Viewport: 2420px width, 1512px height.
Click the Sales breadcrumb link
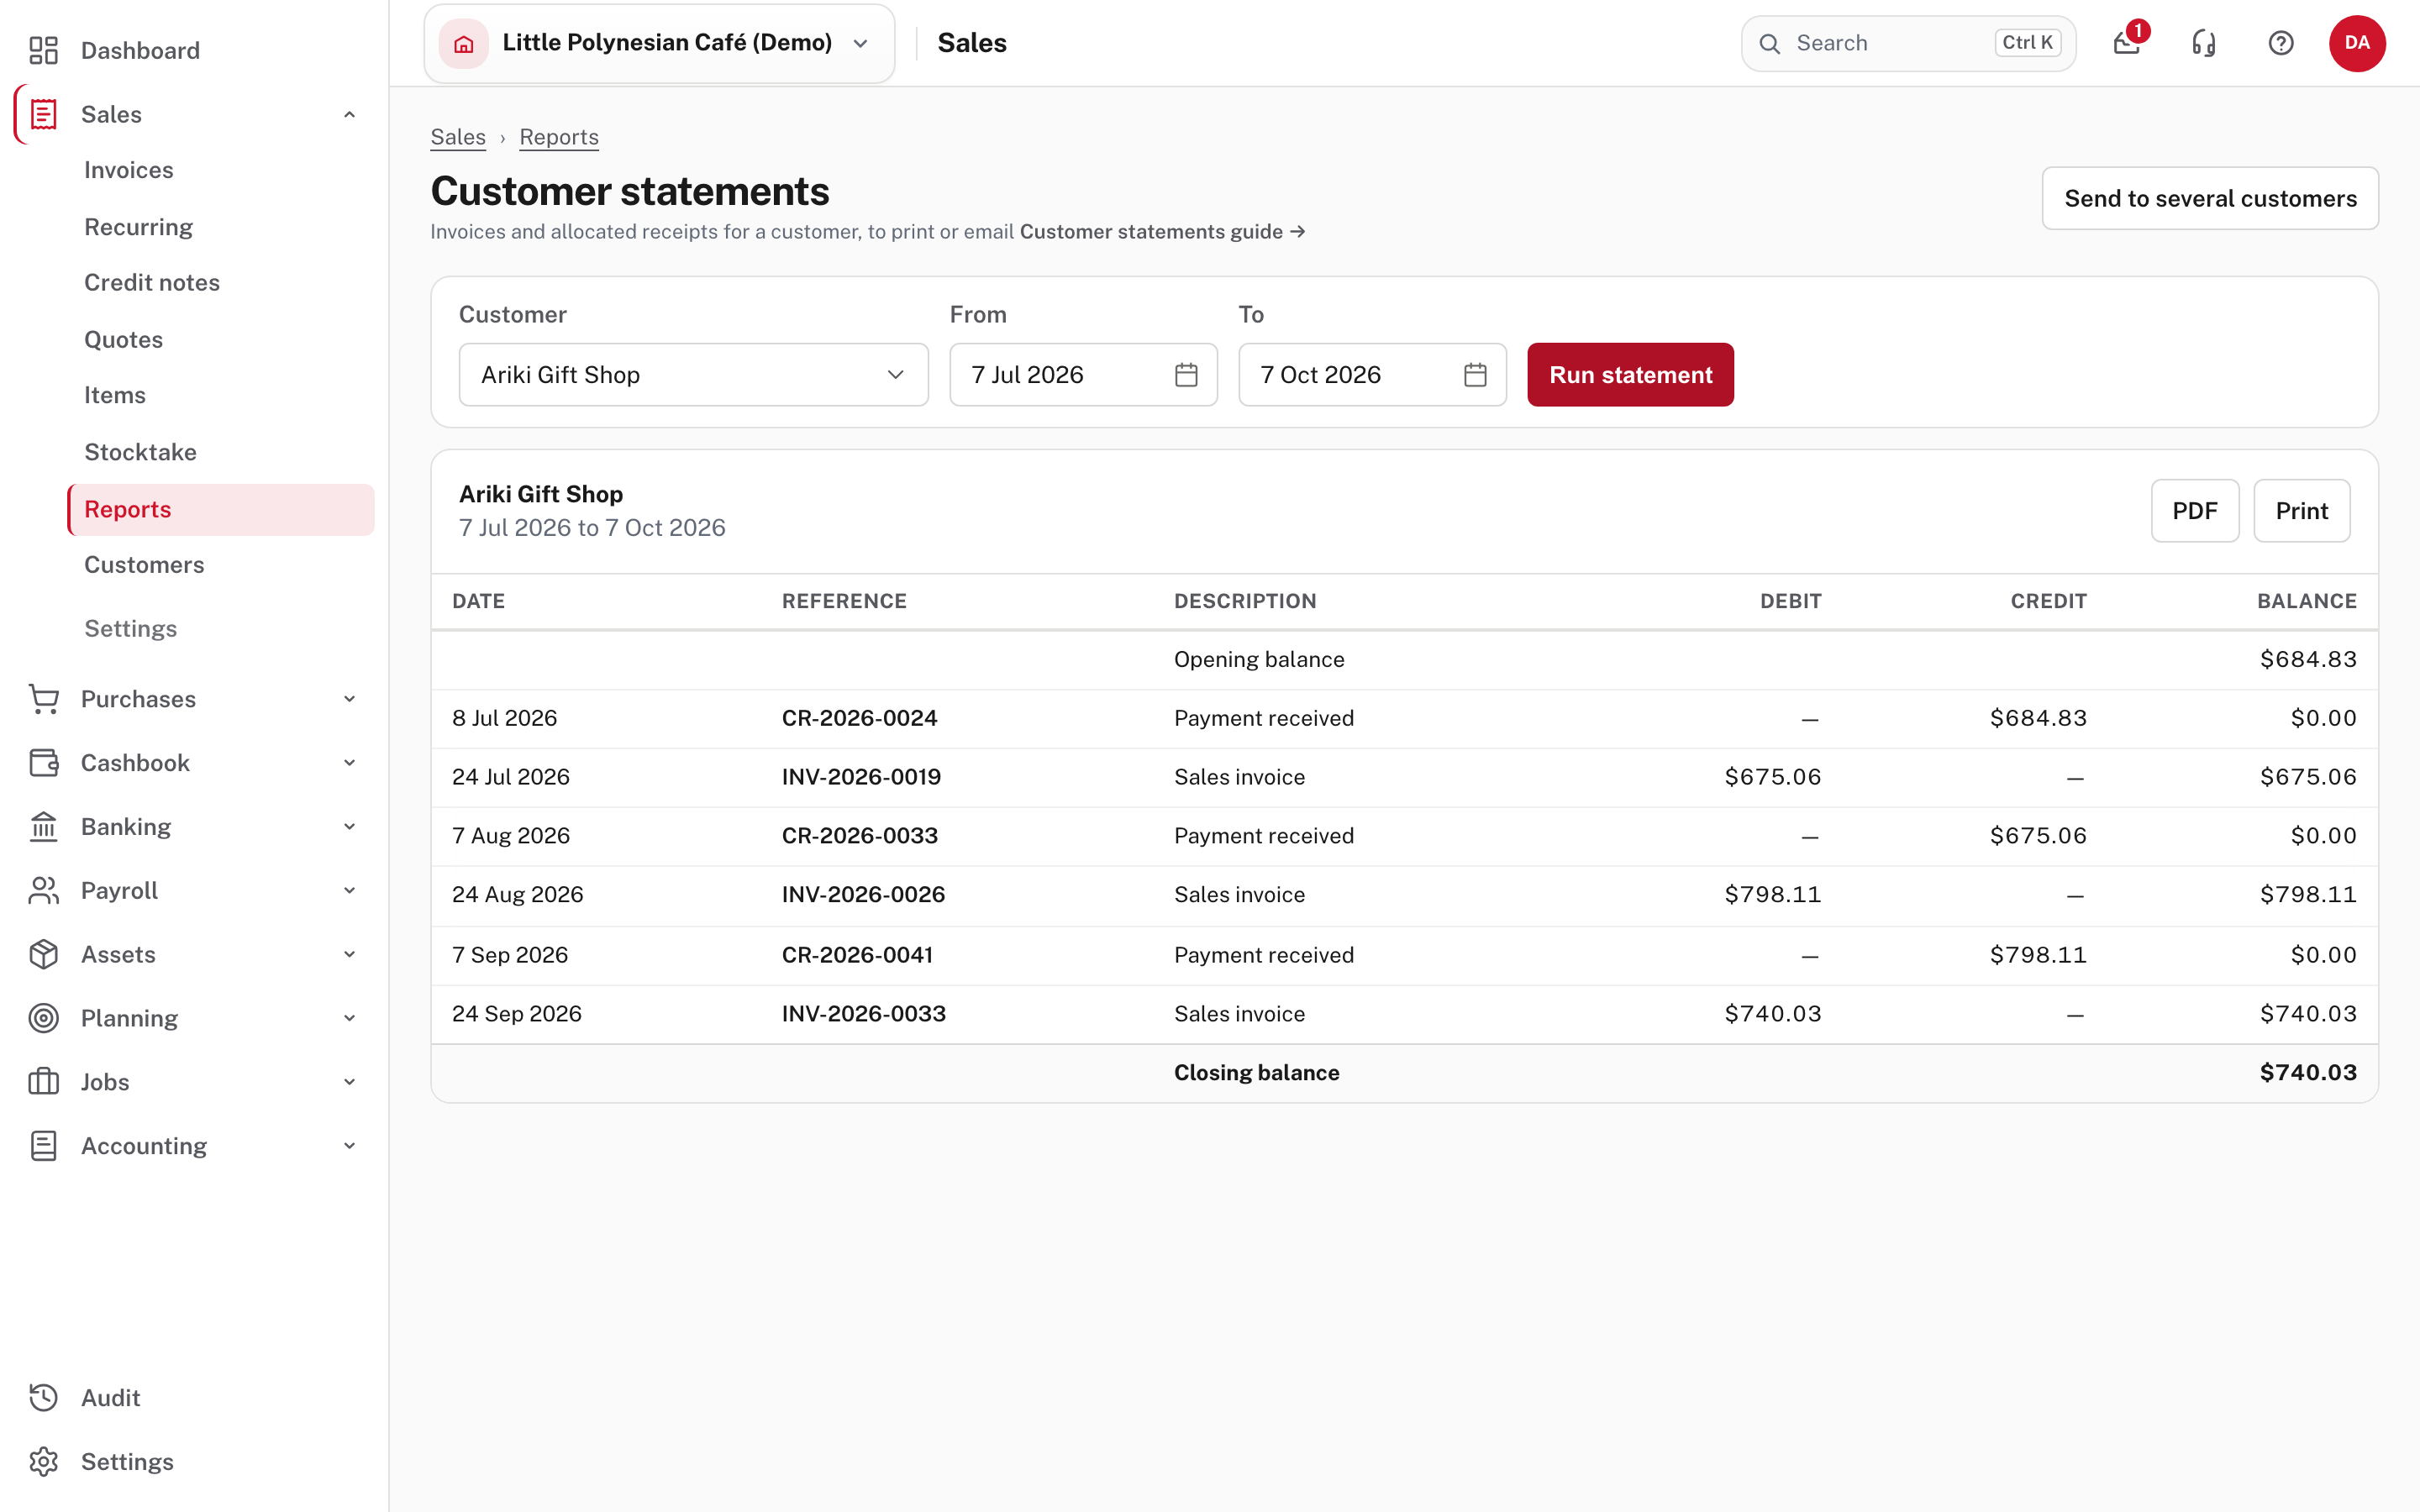point(458,137)
